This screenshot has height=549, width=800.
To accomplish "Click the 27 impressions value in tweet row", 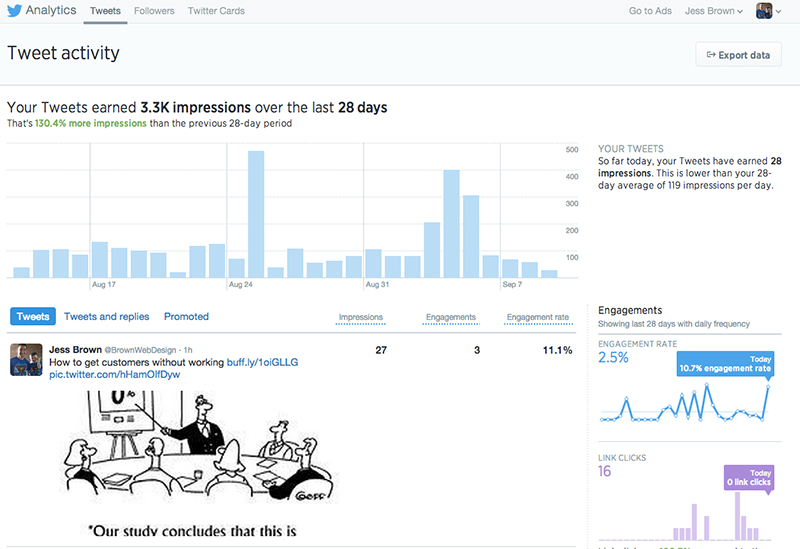I will (x=381, y=350).
